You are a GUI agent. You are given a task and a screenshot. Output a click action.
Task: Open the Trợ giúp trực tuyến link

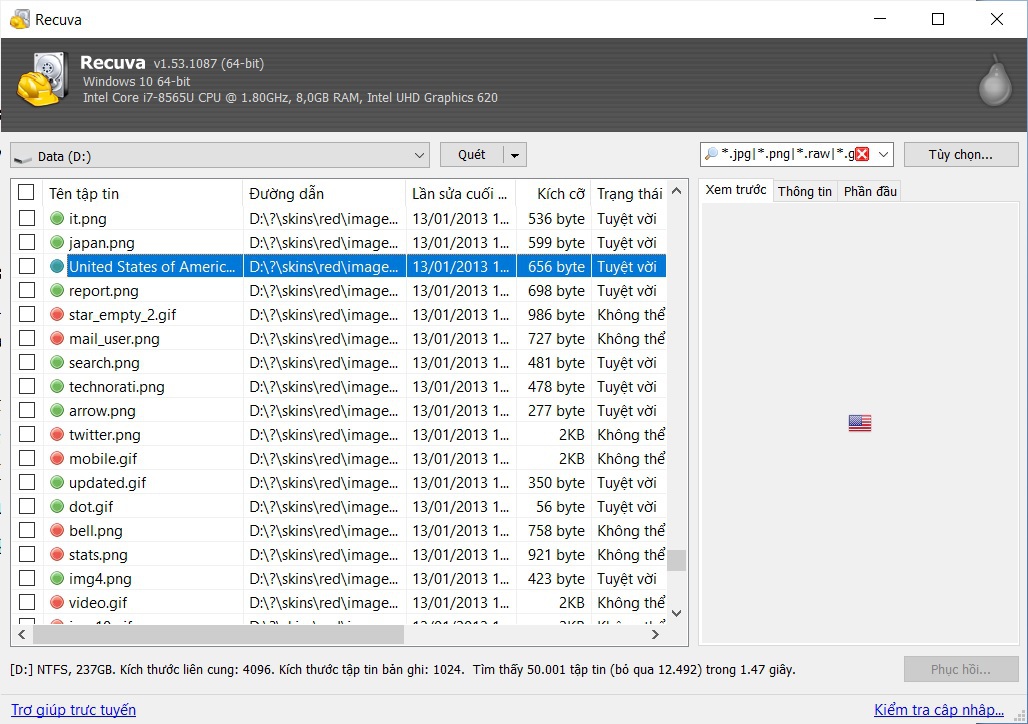(x=73, y=710)
